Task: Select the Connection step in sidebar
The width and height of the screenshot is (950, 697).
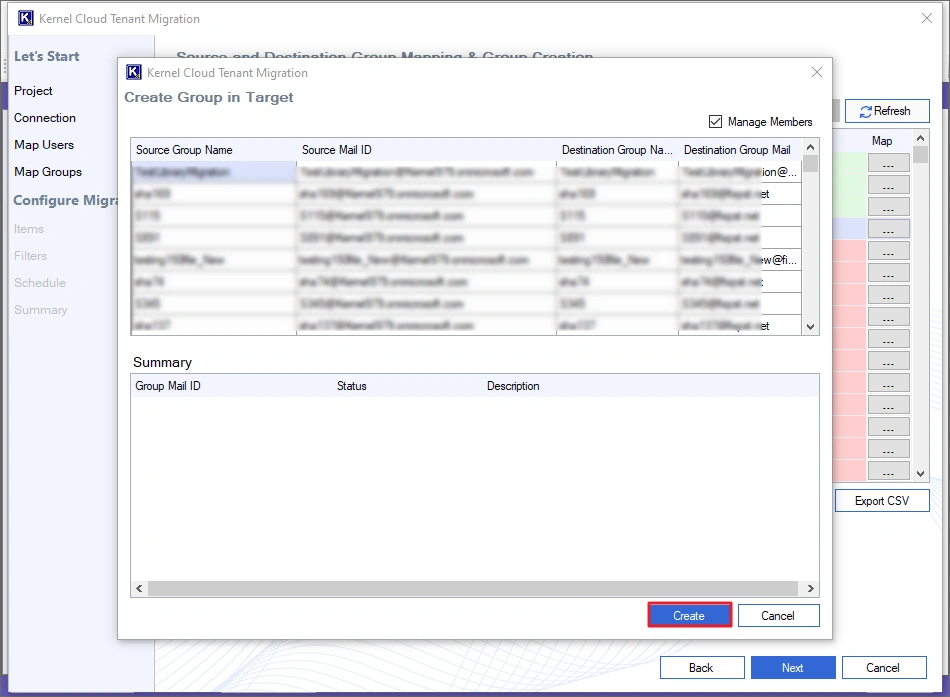Action: 45,118
